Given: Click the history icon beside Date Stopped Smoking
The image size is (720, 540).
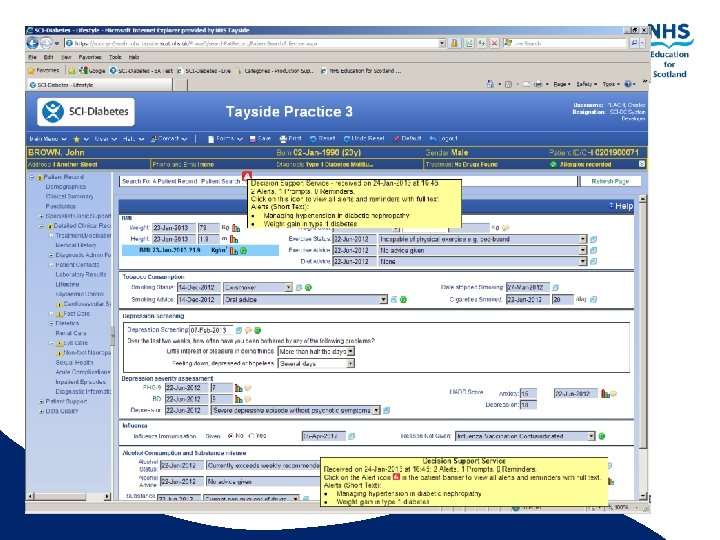Looking at the screenshot, I should [556, 287].
